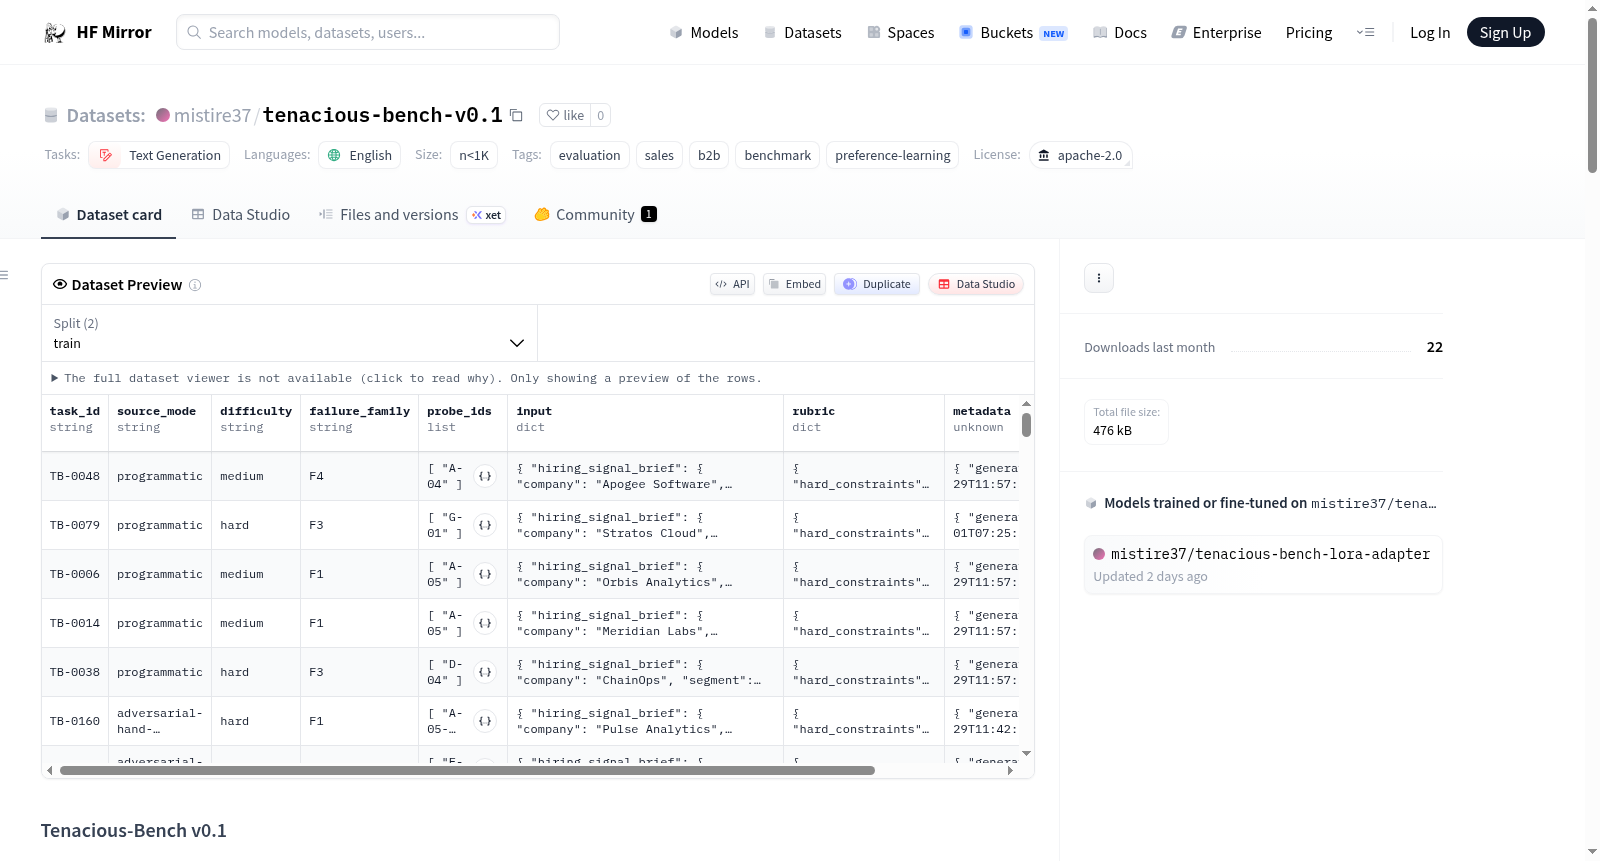Screen dimensions: 1600x861
Task: Click the source_mode column header
Action: pos(160,419)
